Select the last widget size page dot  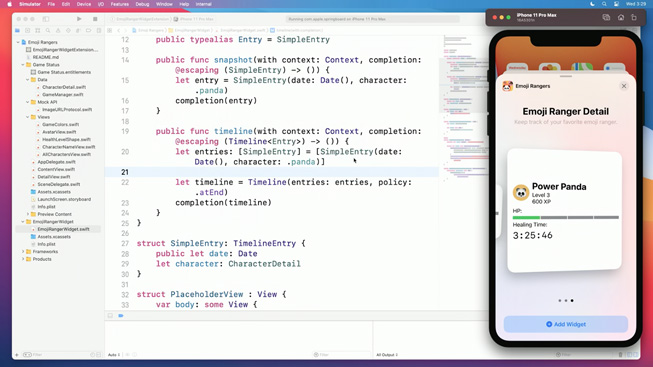tap(572, 300)
